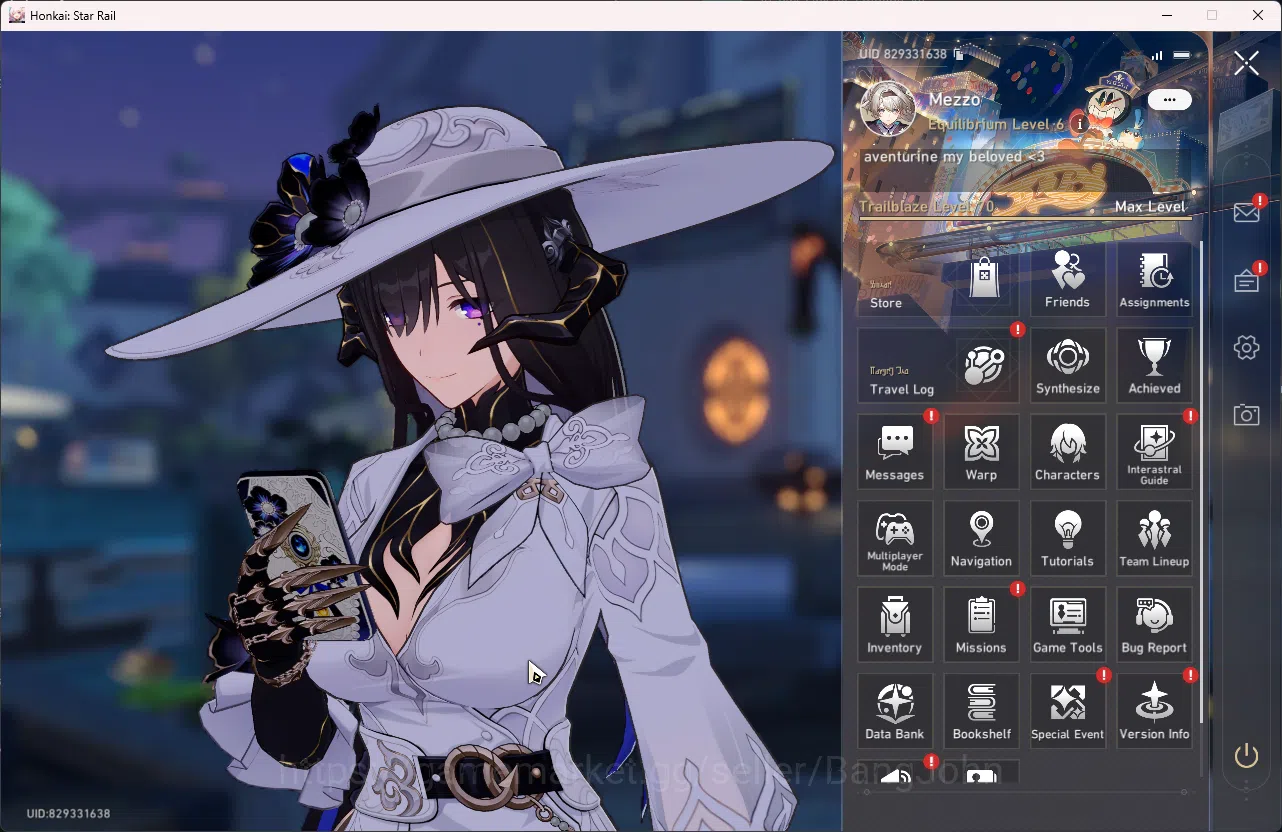Open game settings gear icon
The width and height of the screenshot is (1282, 832).
coord(1246,348)
